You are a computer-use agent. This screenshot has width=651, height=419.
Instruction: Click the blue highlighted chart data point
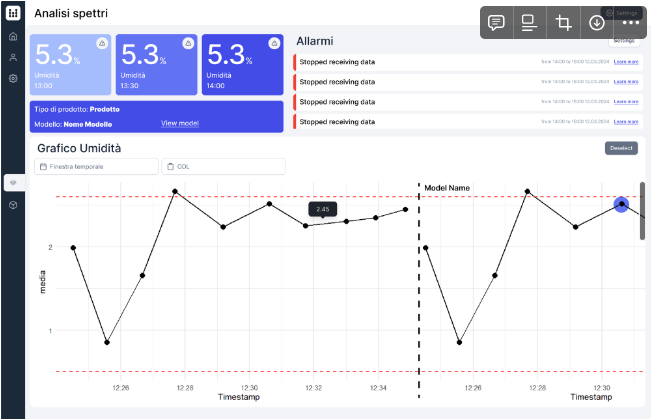pyautogui.click(x=621, y=204)
